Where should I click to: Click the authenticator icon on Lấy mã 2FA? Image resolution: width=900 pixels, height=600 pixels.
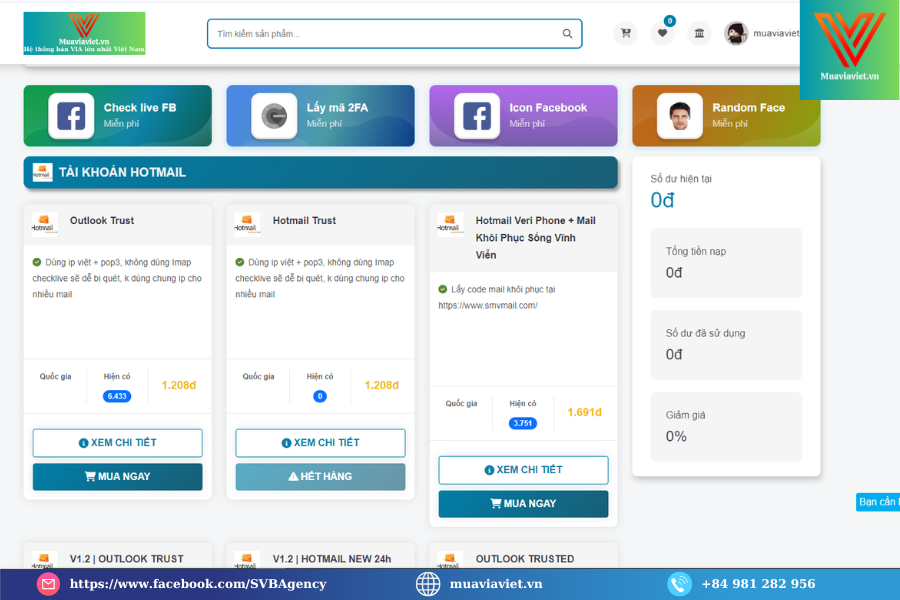274,116
